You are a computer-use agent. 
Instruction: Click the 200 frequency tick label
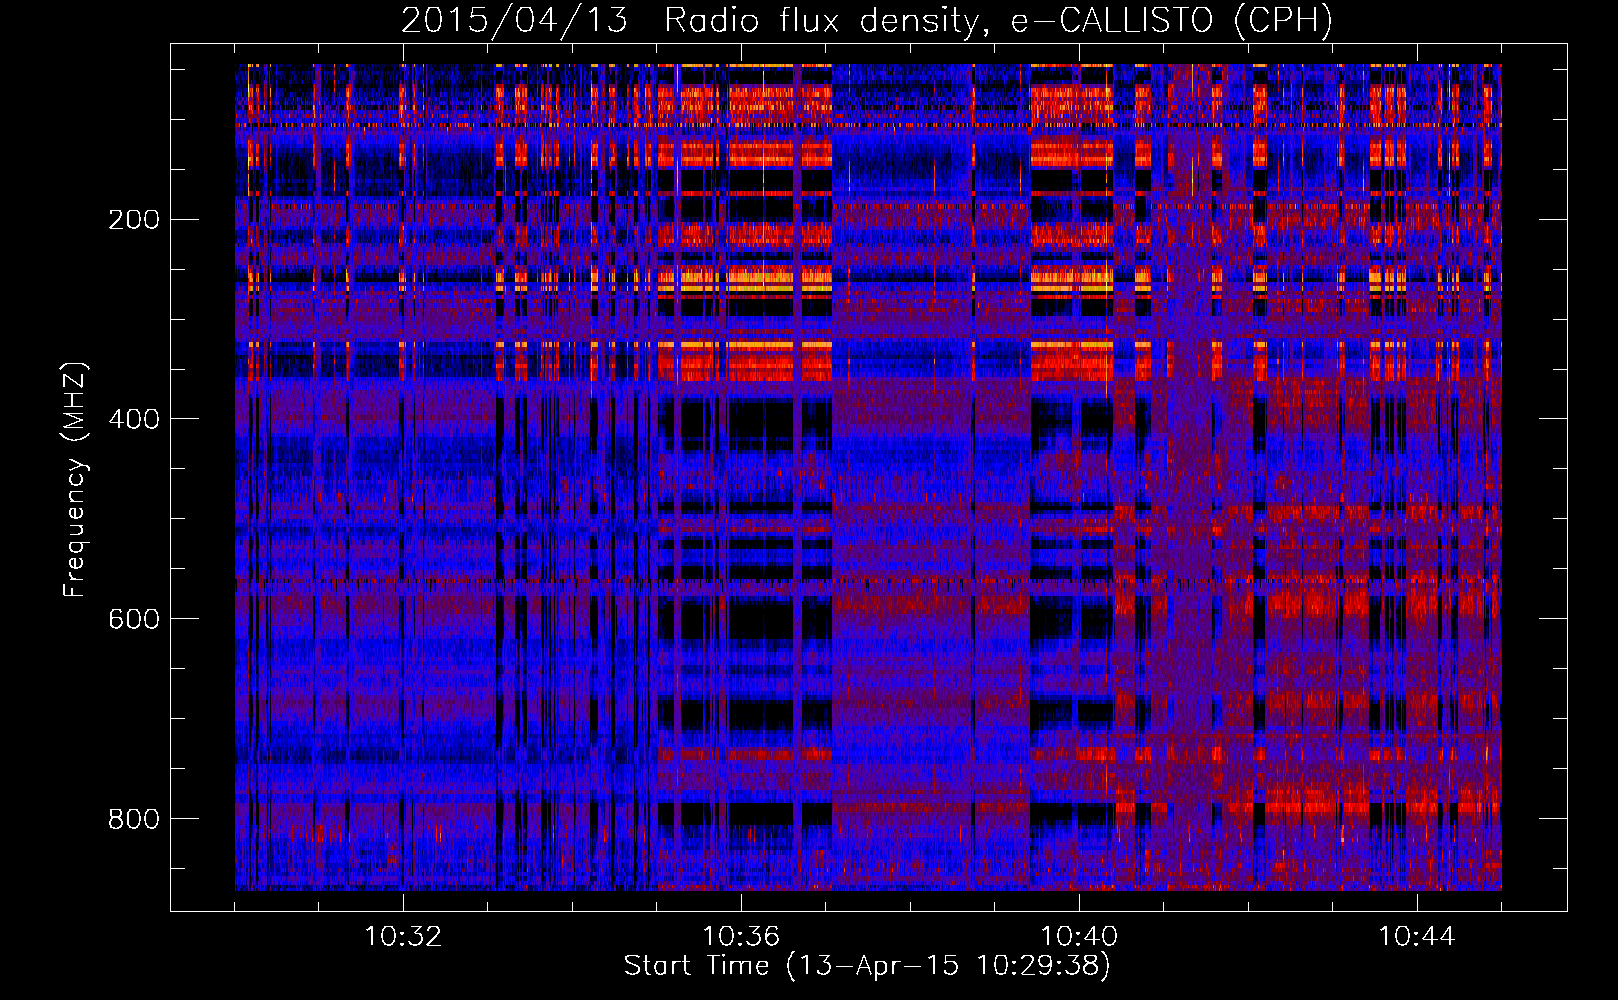coord(134,220)
